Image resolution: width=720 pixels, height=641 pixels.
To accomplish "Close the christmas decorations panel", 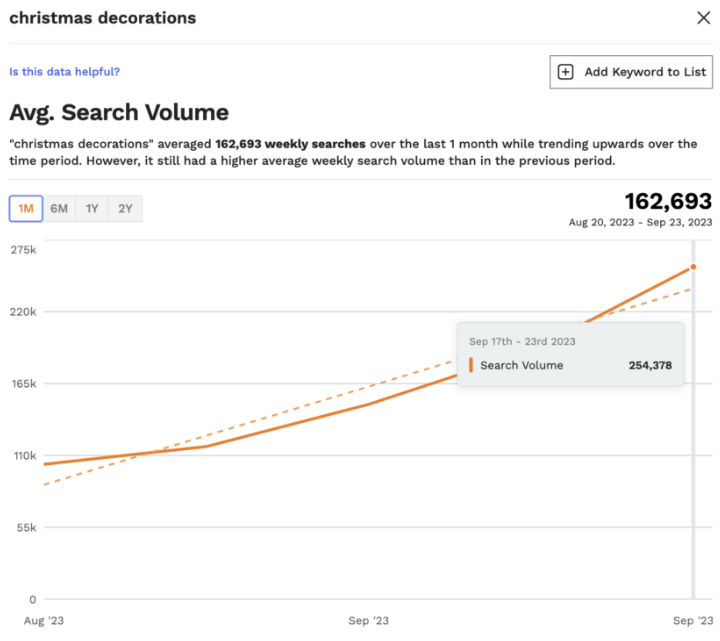I will pos(703,18).
